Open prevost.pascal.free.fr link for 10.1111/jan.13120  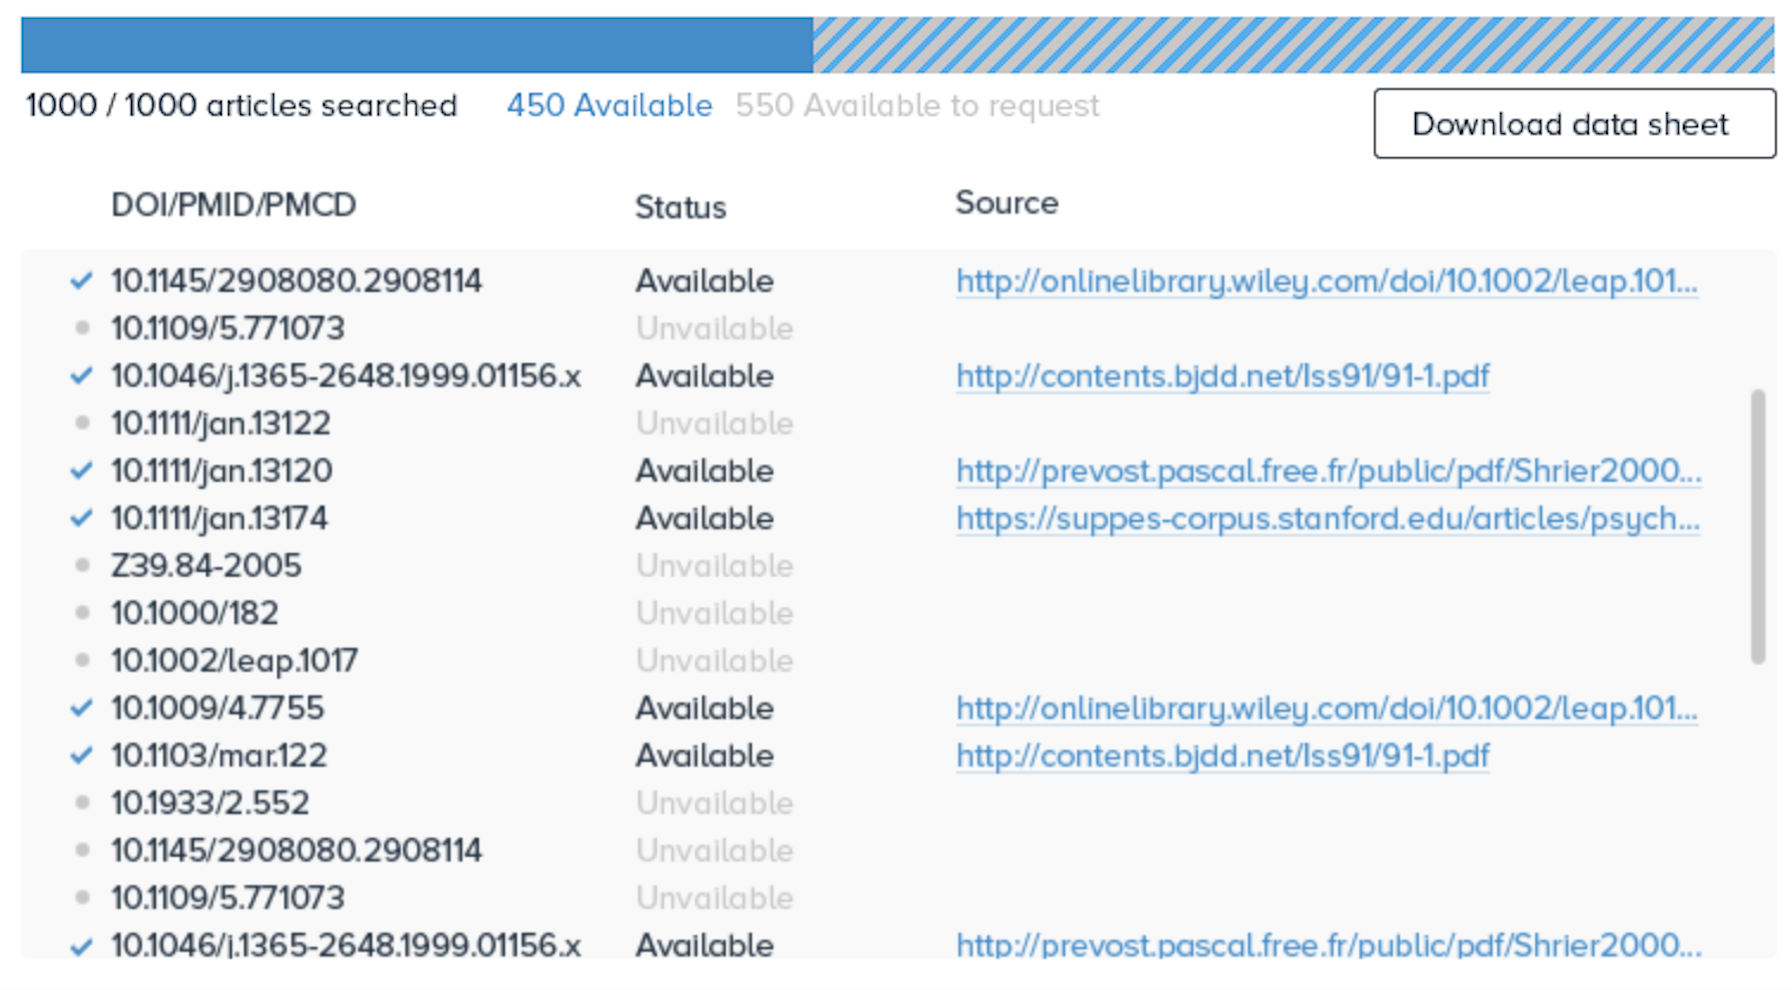1329,471
